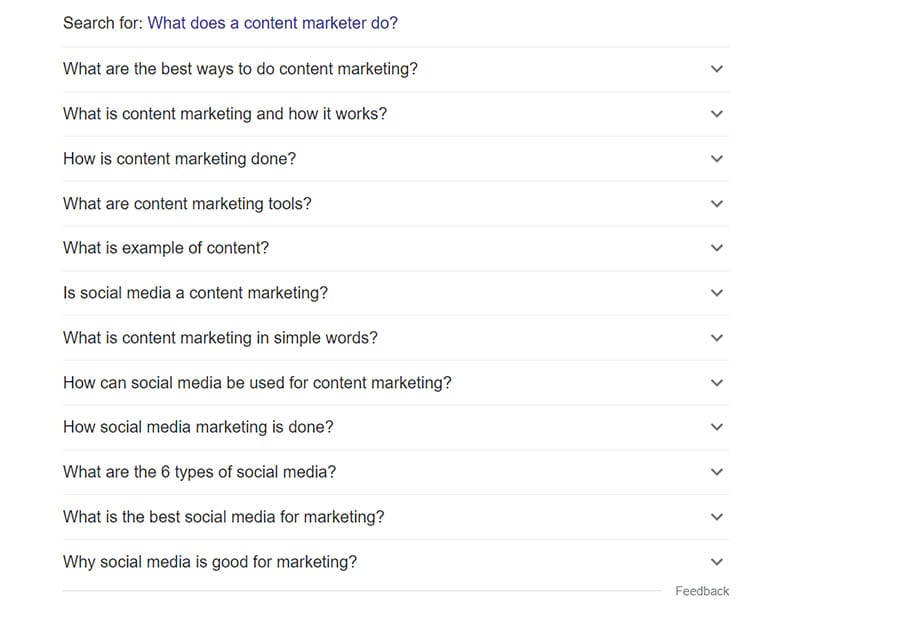Expand 'How social media marketing is done?'

[716, 427]
